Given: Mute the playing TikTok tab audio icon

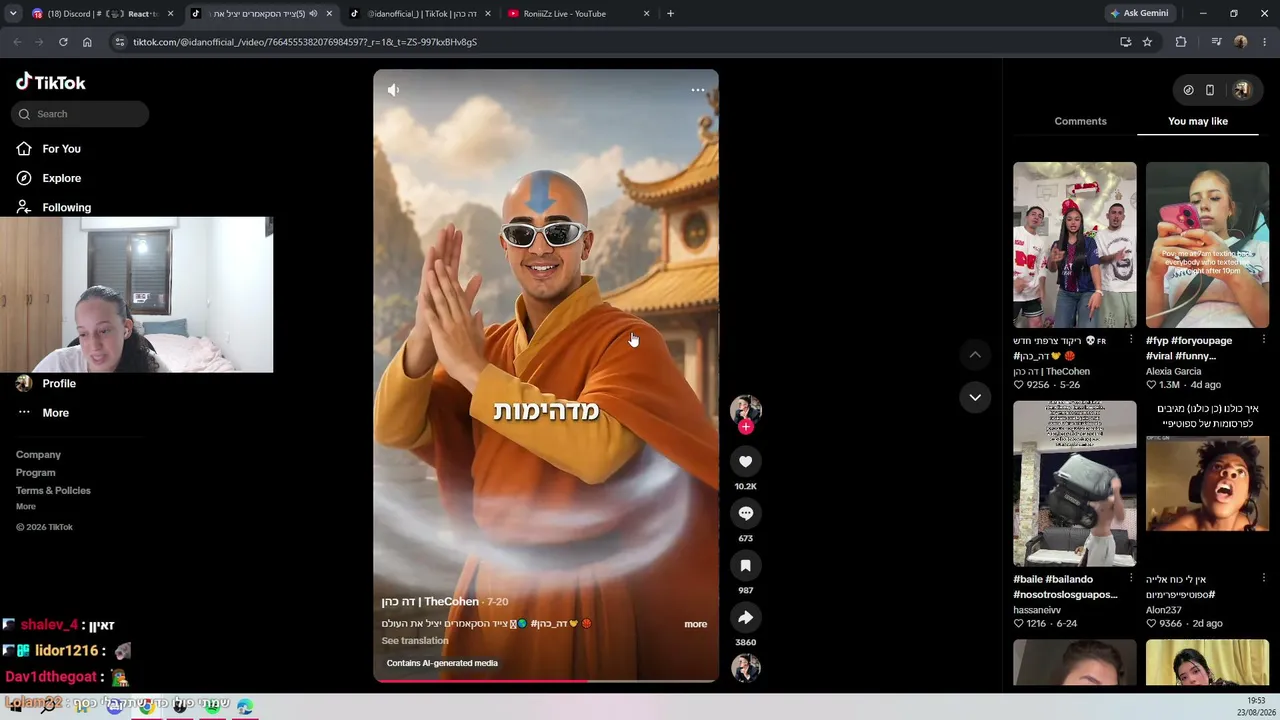Looking at the screenshot, I should (313, 14).
